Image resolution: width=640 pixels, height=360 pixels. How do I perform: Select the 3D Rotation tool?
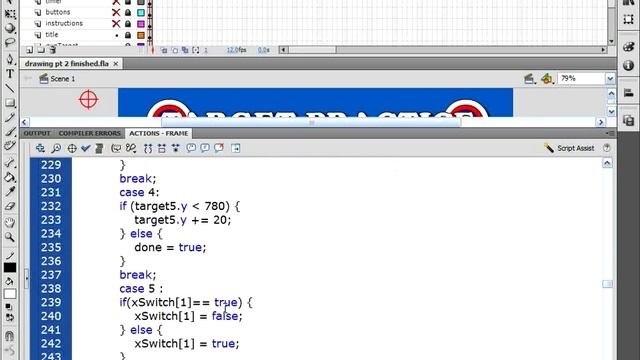pos(10,28)
